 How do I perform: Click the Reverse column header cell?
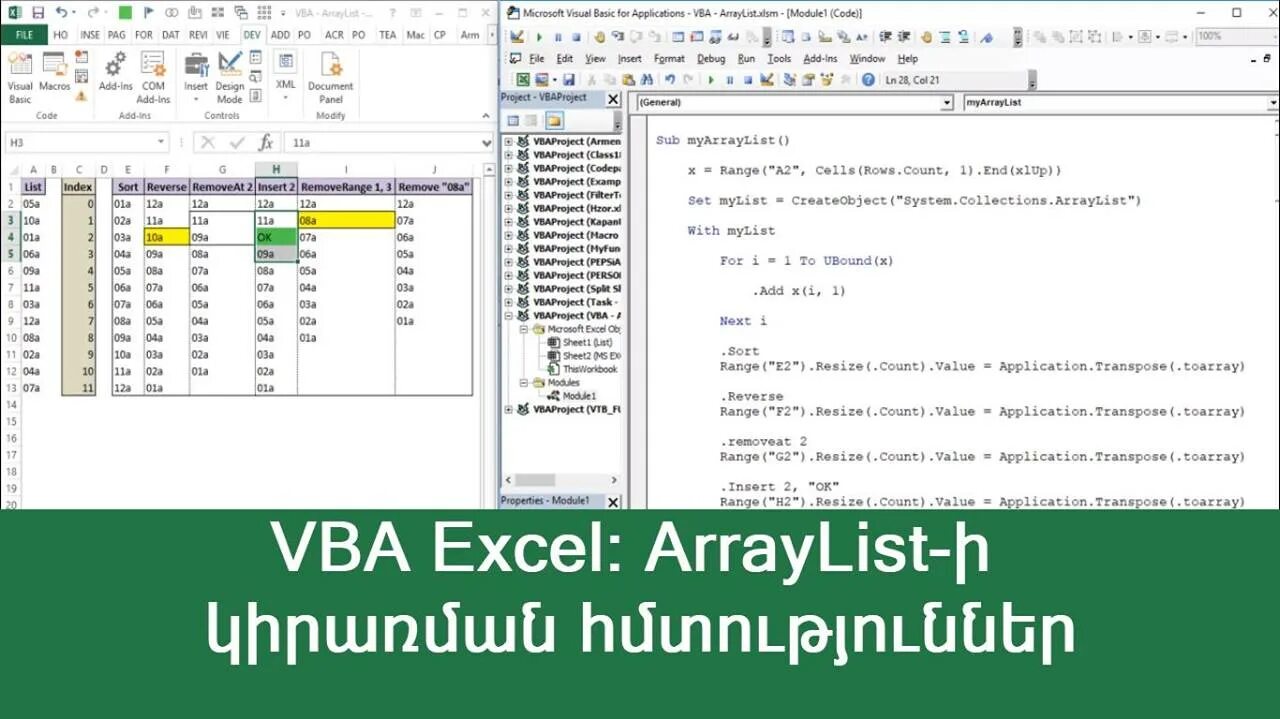pos(167,186)
